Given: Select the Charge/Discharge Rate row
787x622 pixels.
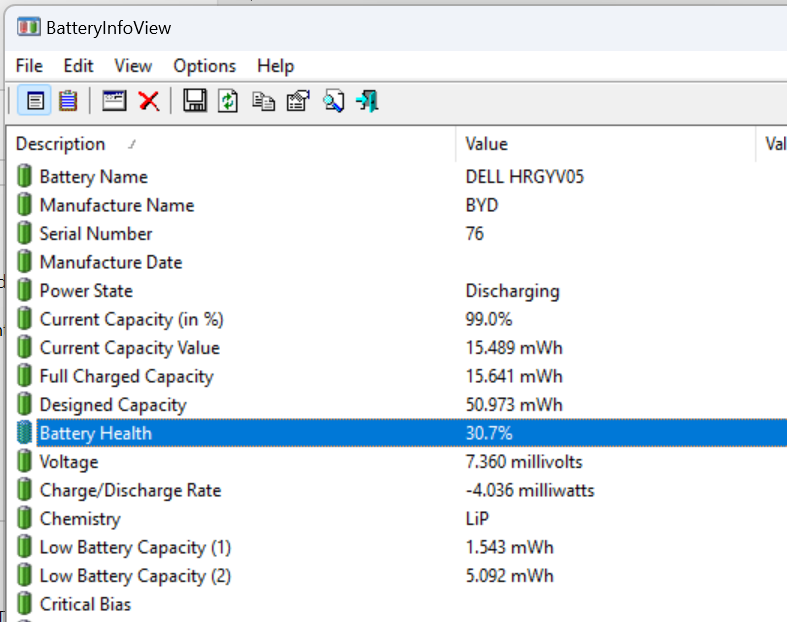Looking at the screenshot, I should [397, 490].
